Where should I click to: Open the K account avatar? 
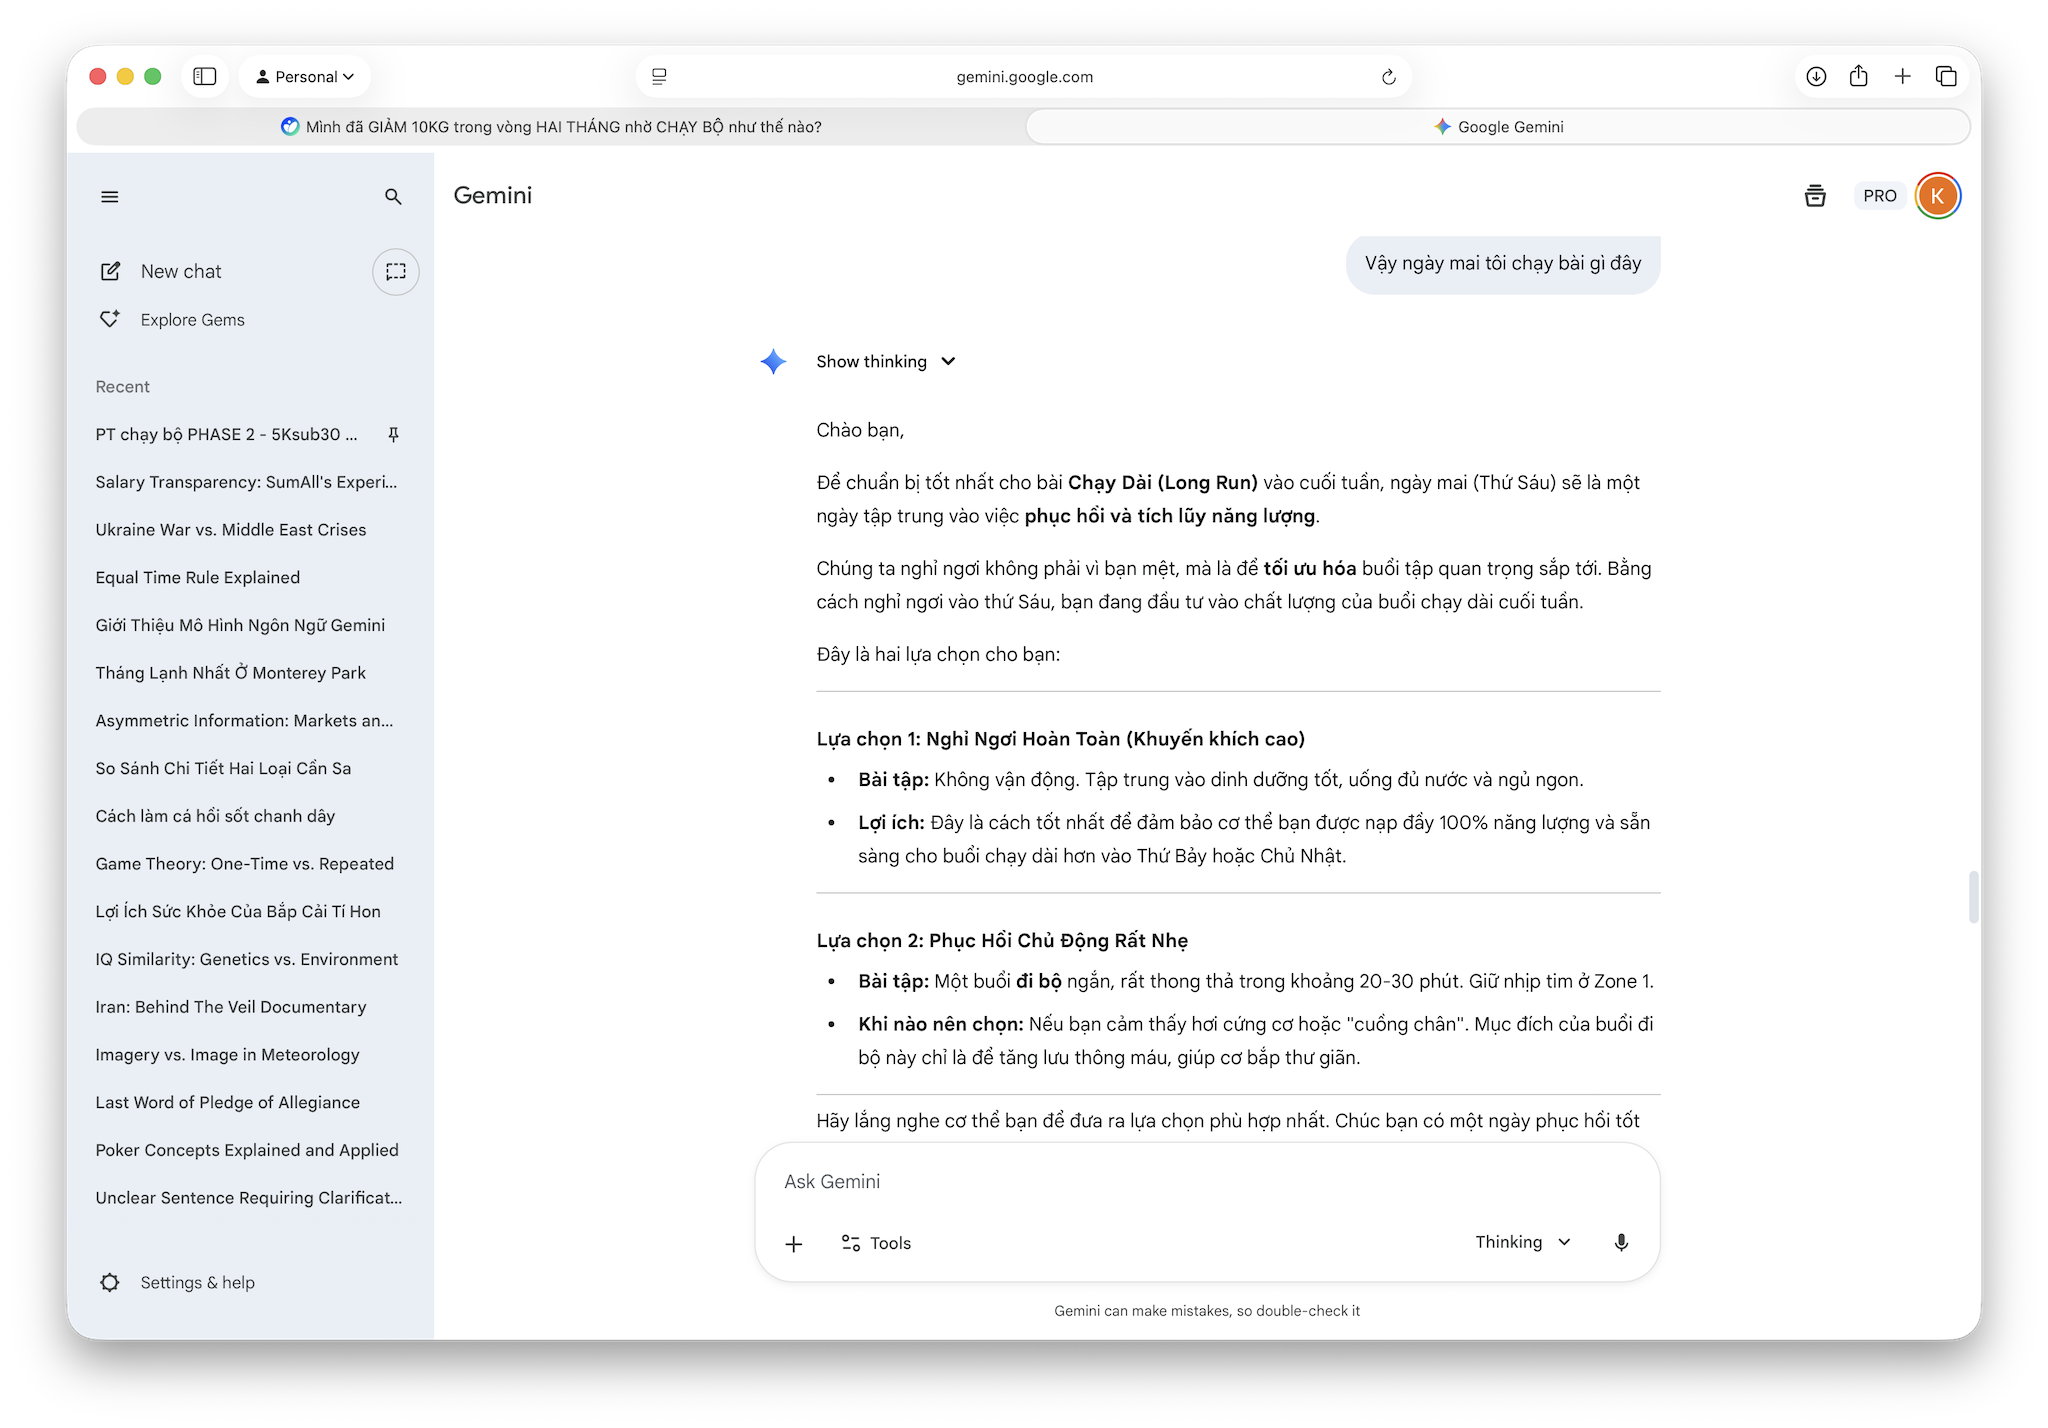pos(1937,196)
